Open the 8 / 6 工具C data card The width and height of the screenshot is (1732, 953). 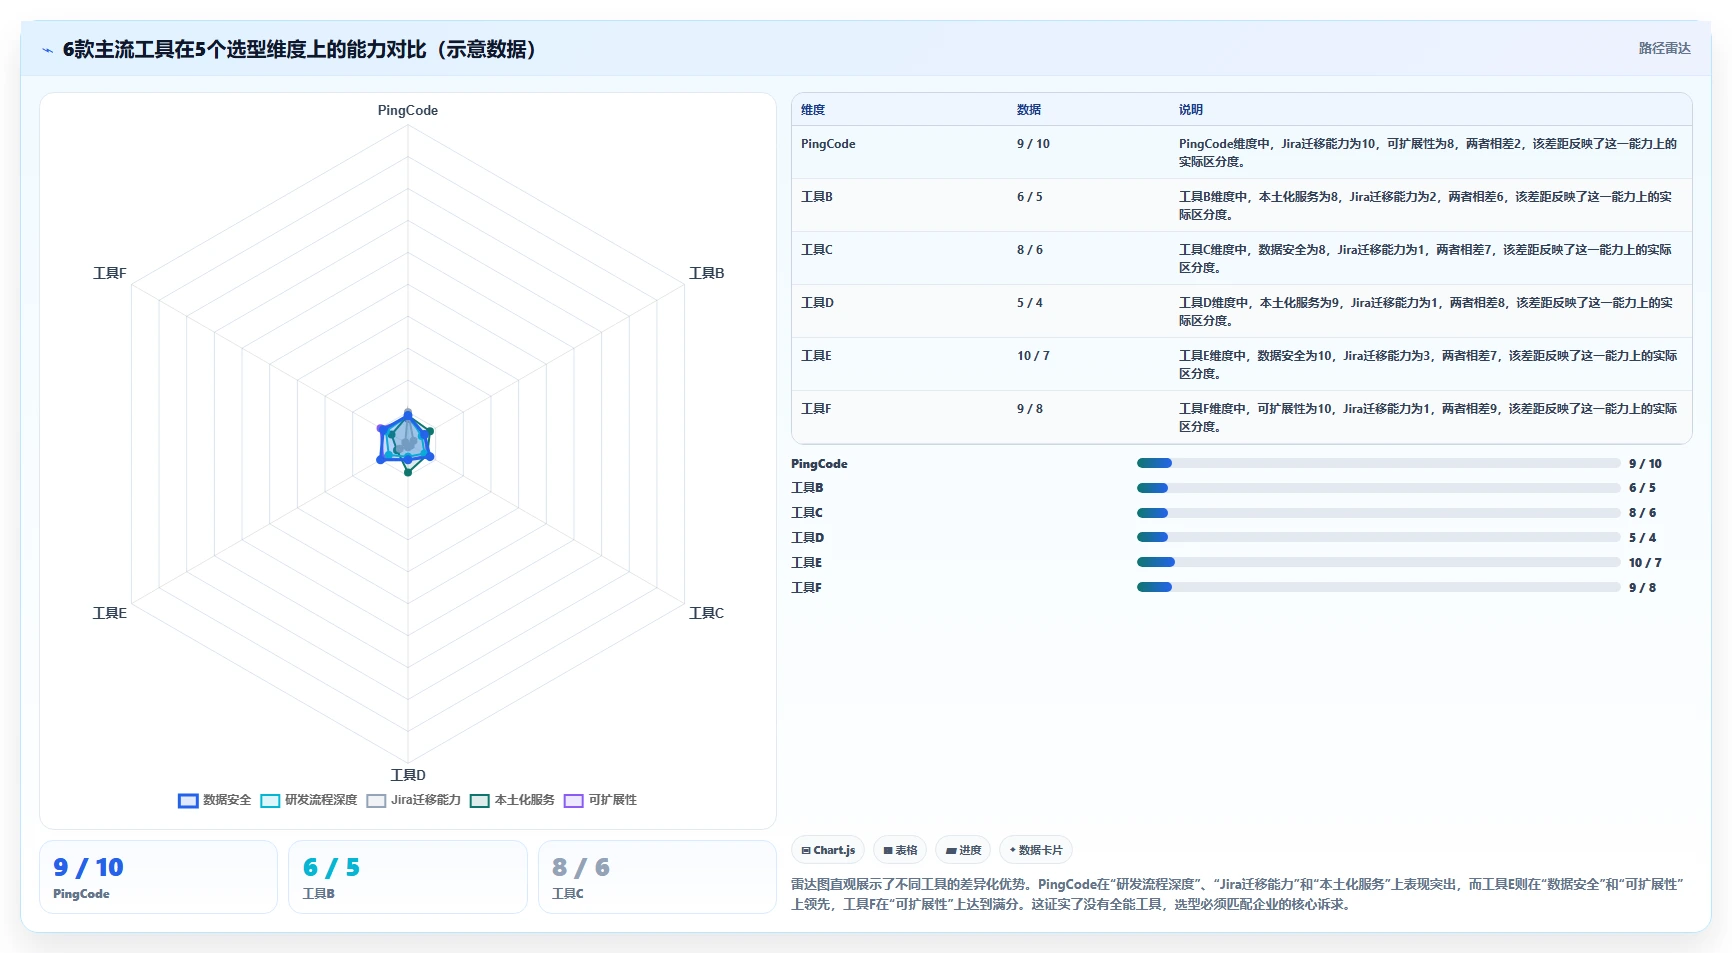click(657, 877)
